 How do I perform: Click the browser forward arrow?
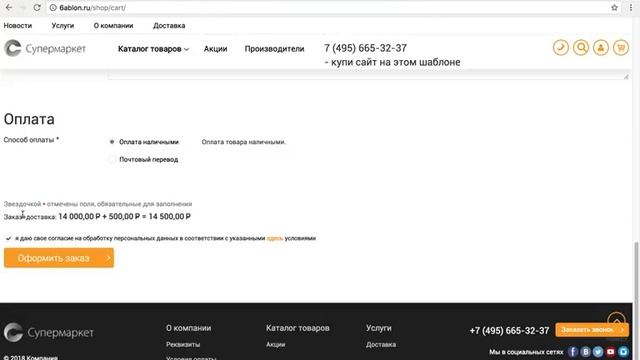click(23, 8)
